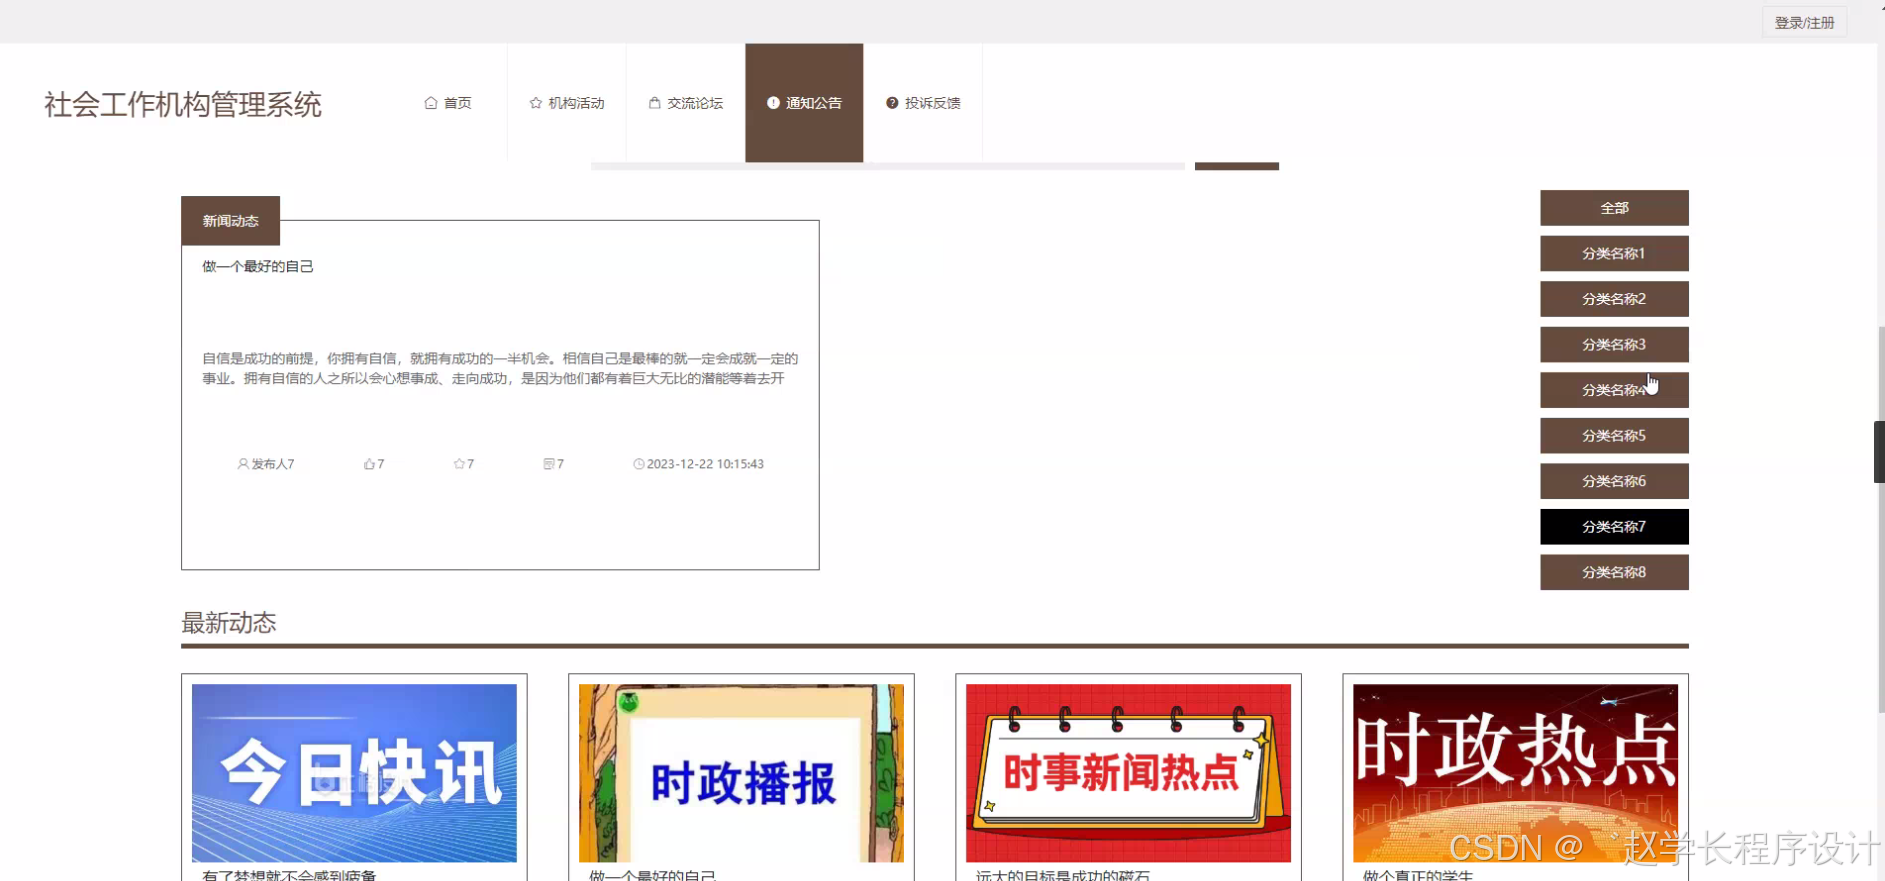Viewport: 1885px width, 881px height.
Task: Select the 新闻动态 tab label
Action: click(x=230, y=221)
